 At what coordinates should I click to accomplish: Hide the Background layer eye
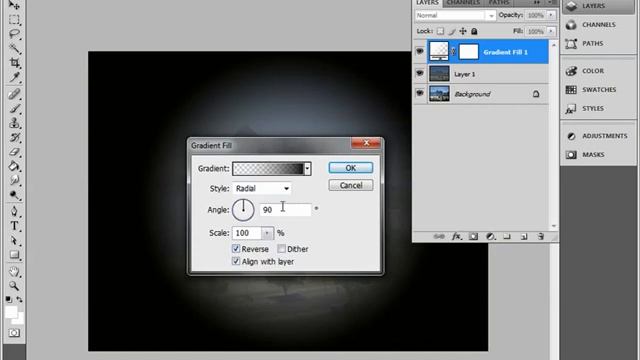click(420, 93)
